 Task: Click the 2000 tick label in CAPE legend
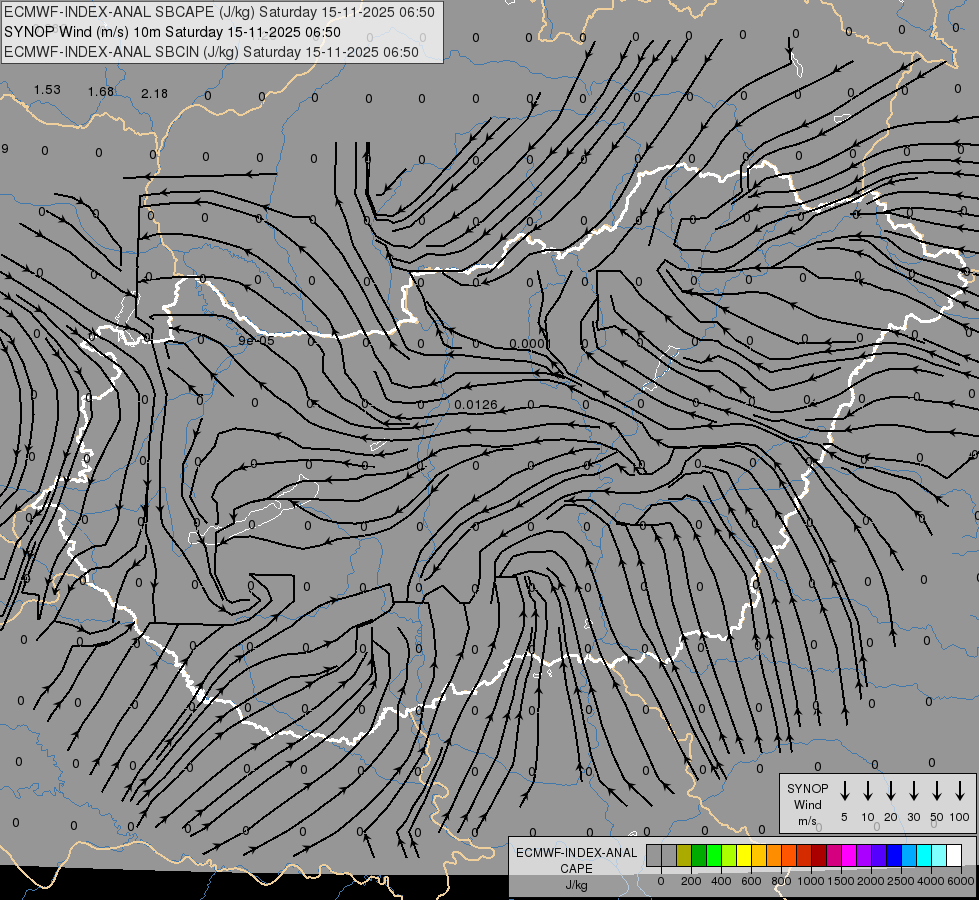[x=871, y=881]
